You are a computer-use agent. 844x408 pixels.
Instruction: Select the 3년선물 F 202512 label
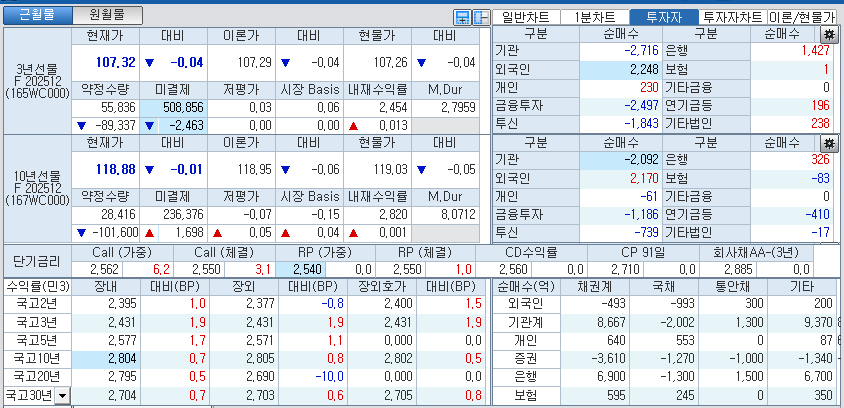click(x=37, y=81)
